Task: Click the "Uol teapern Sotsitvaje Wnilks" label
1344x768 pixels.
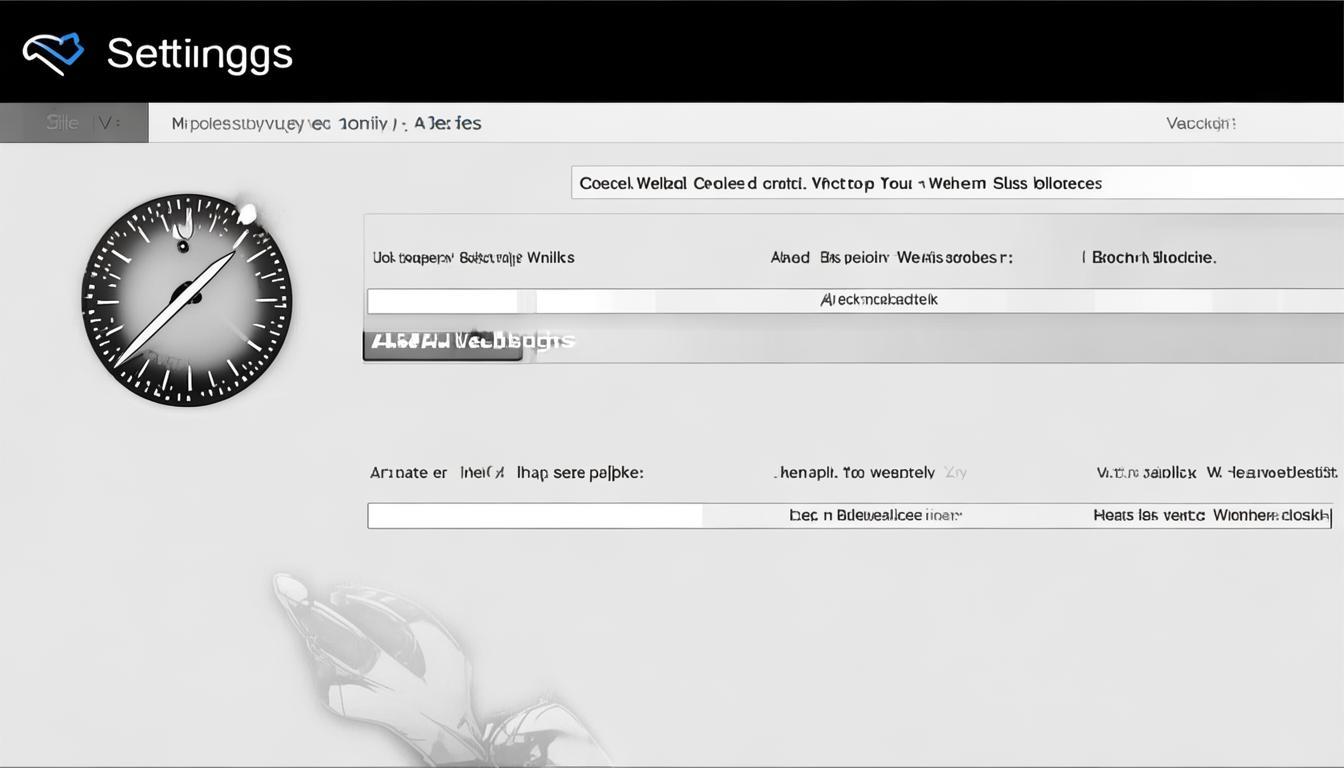Action: click(473, 257)
